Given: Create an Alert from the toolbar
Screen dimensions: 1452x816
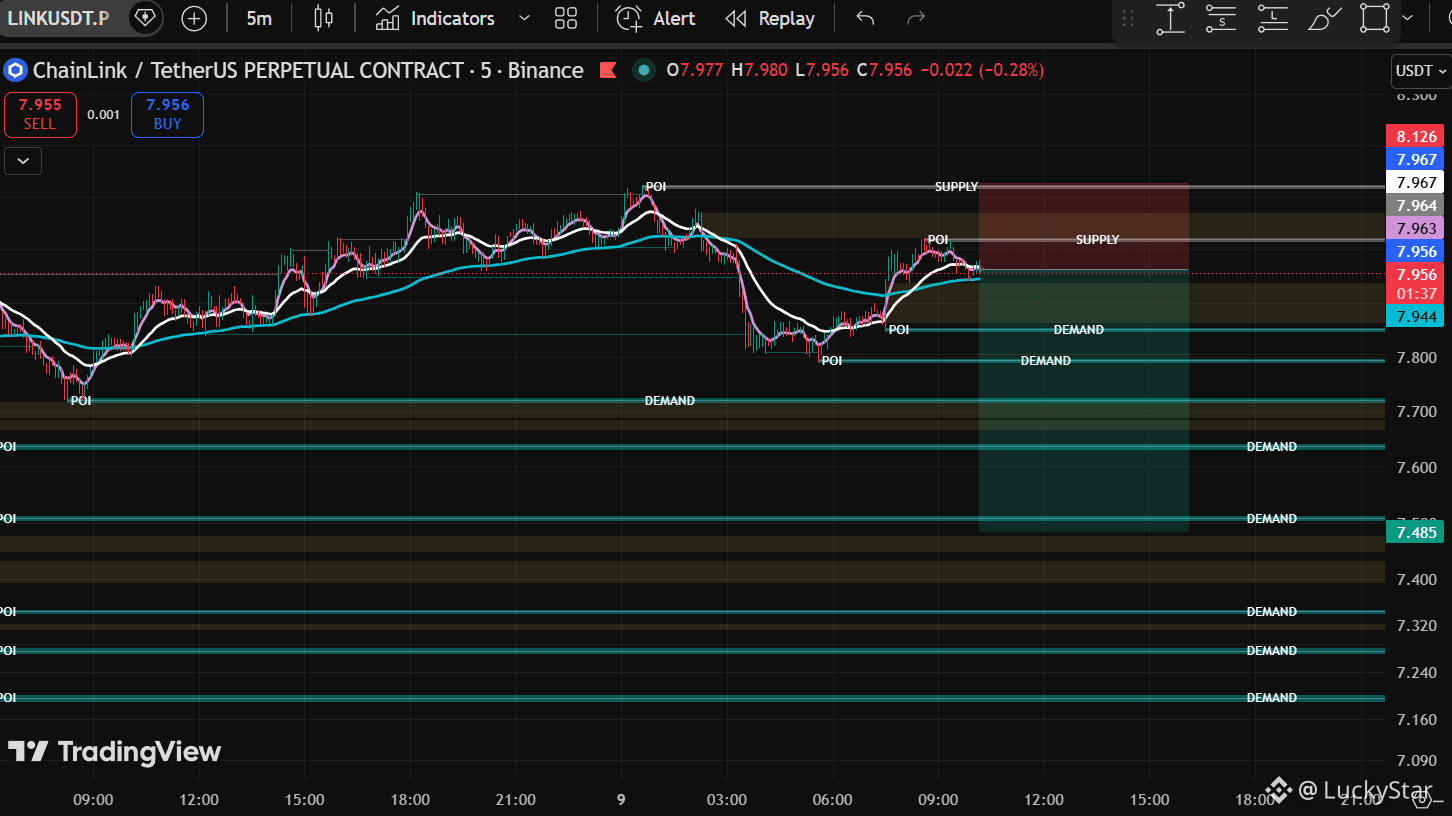Looking at the screenshot, I should point(655,18).
